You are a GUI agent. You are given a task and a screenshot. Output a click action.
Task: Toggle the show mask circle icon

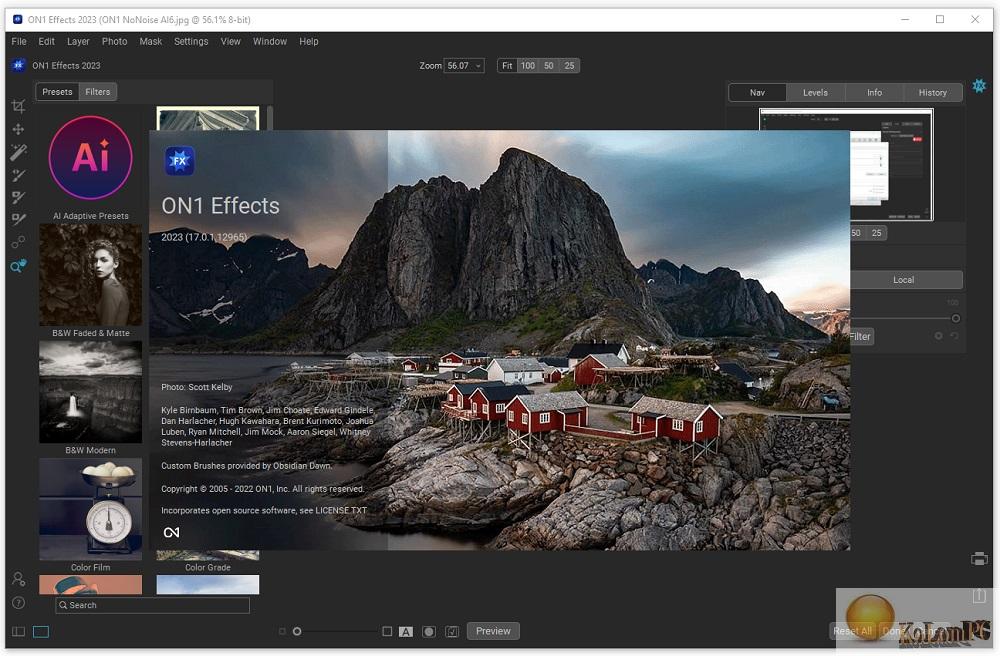429,632
